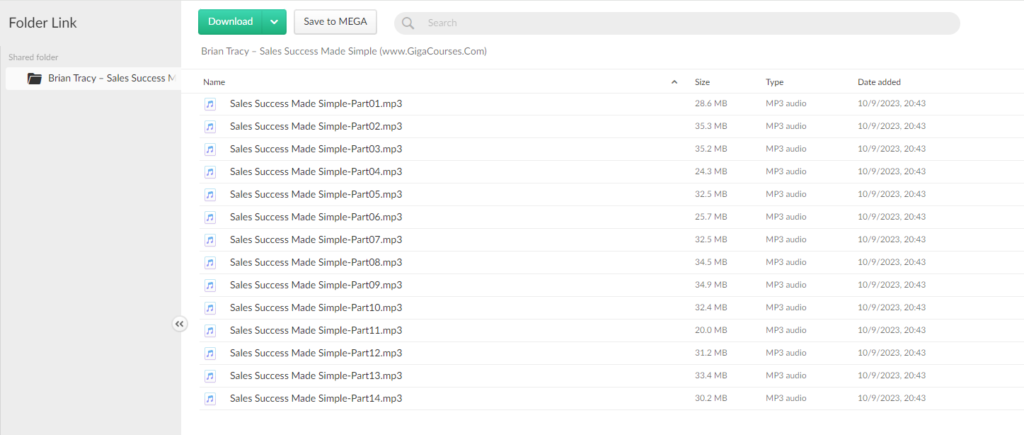
Task: Click the folder icon for Brian Tracy
Action: pyautogui.click(x=35, y=78)
